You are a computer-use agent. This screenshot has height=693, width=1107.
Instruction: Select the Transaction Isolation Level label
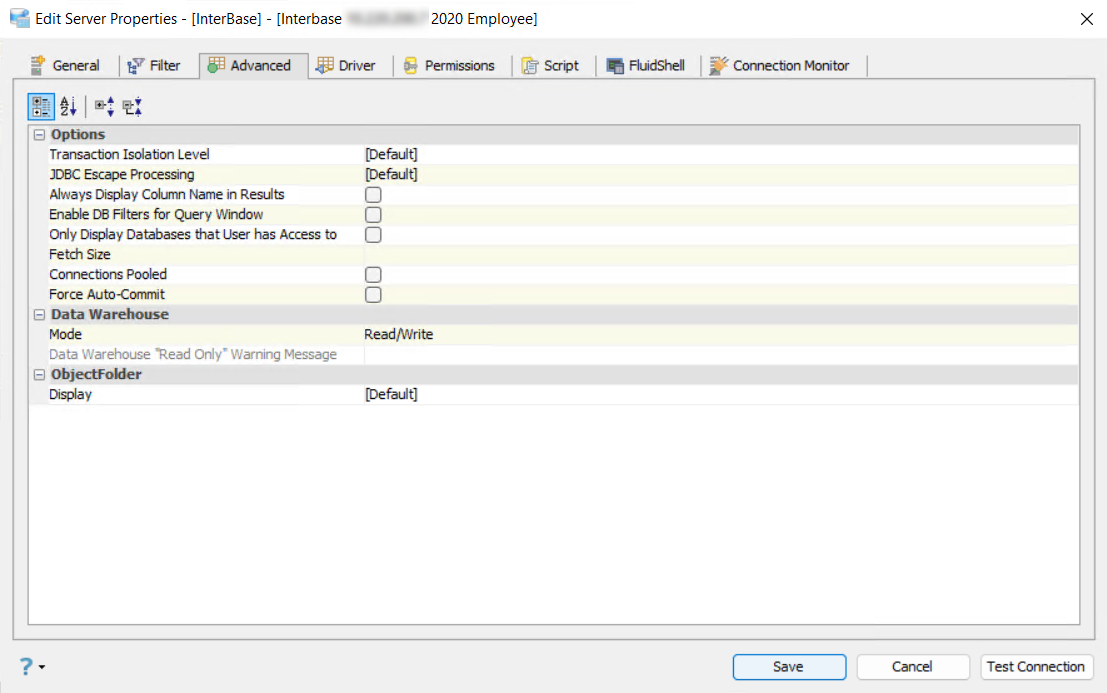pyautogui.click(x=129, y=155)
